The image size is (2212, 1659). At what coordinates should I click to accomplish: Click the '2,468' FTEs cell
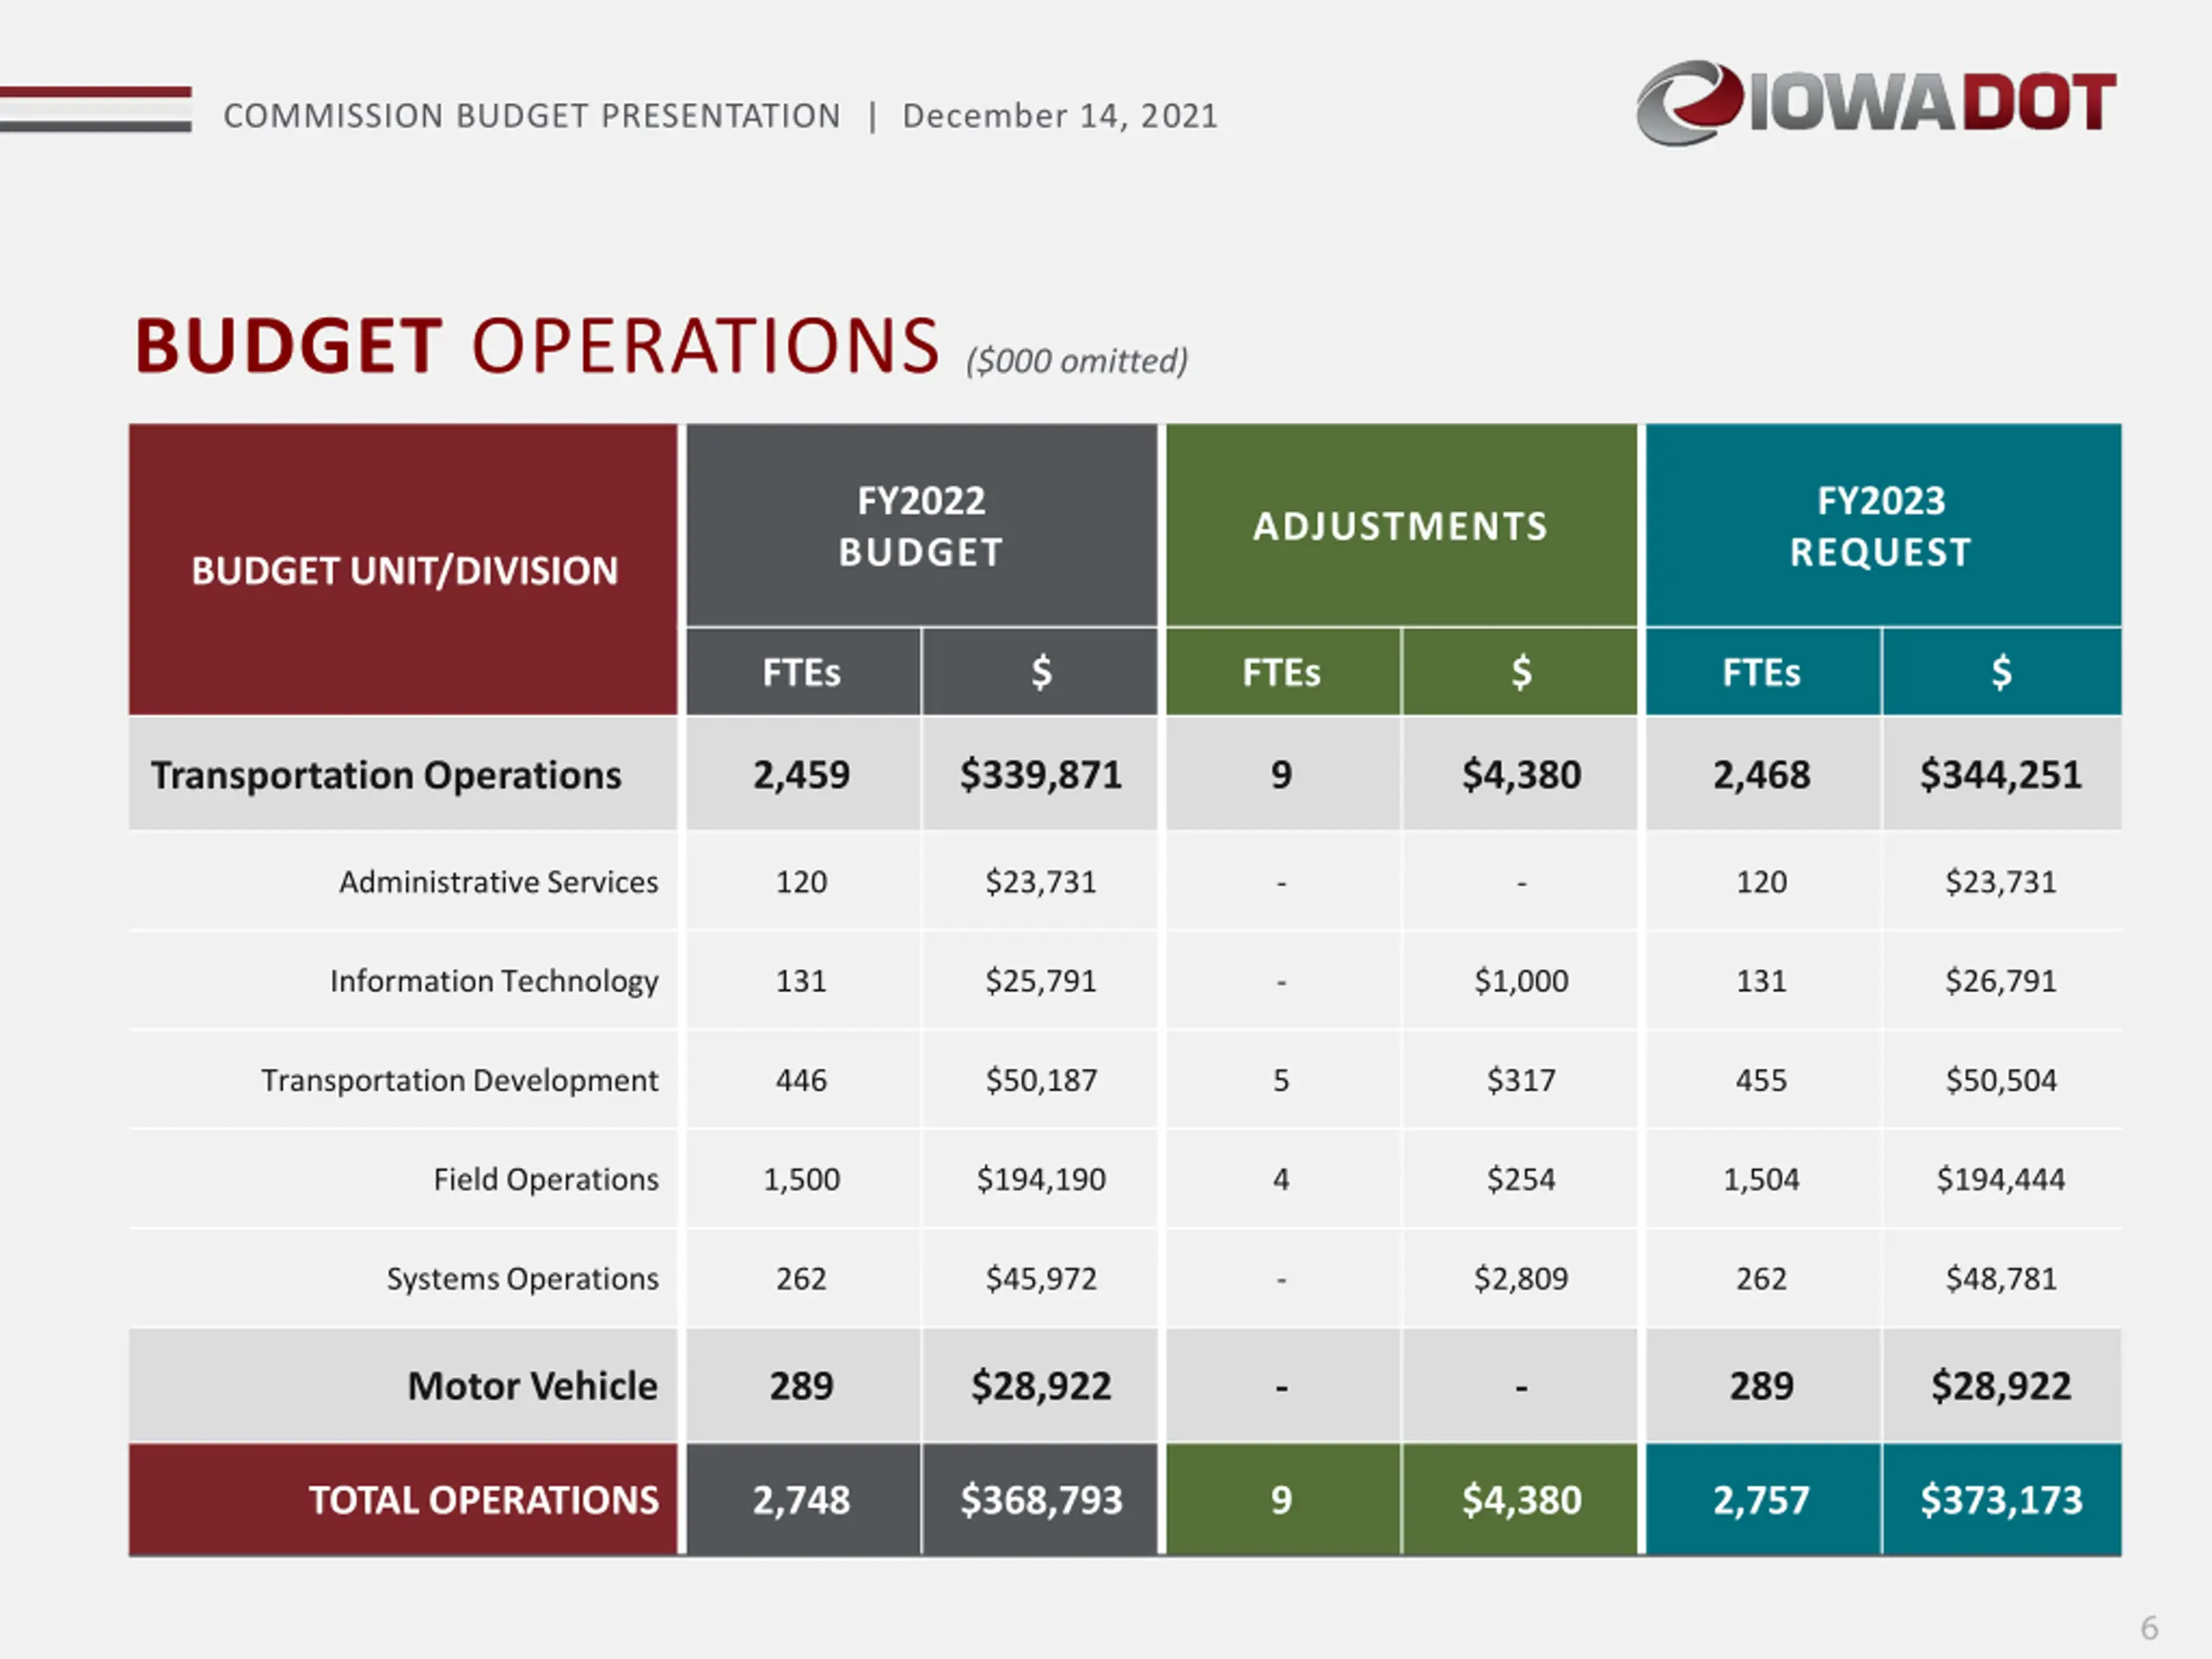point(1762,774)
